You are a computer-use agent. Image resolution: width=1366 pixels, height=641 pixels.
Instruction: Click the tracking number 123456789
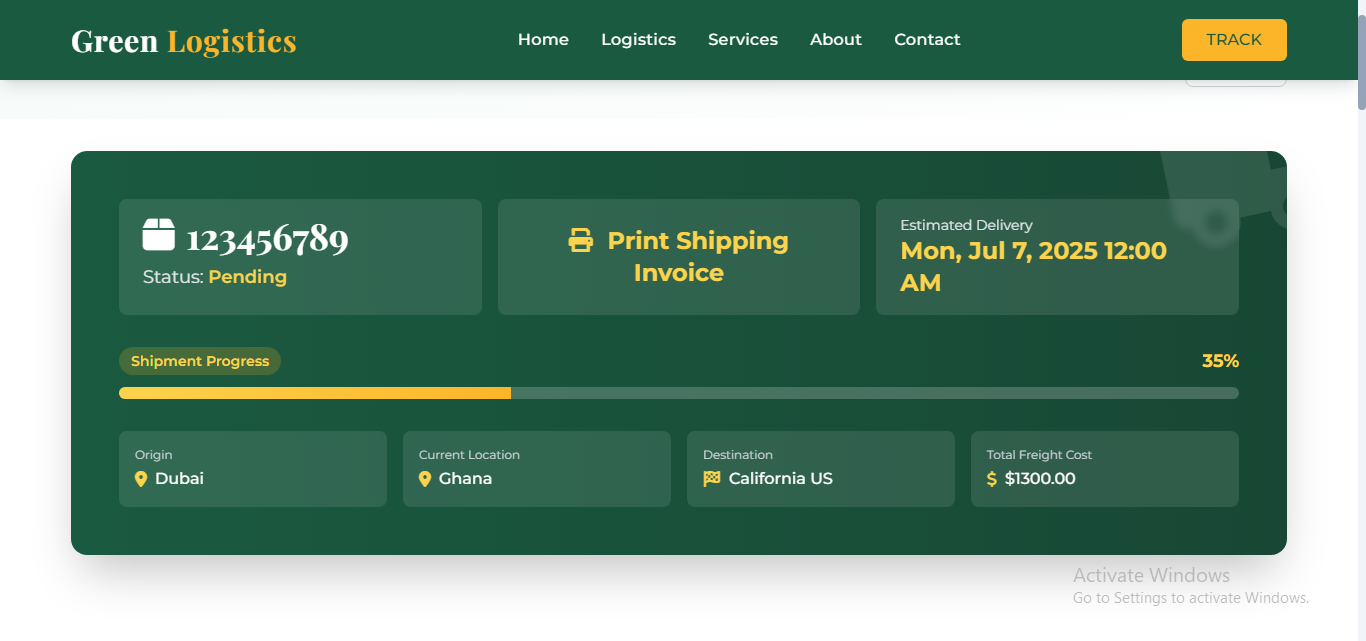[267, 239]
